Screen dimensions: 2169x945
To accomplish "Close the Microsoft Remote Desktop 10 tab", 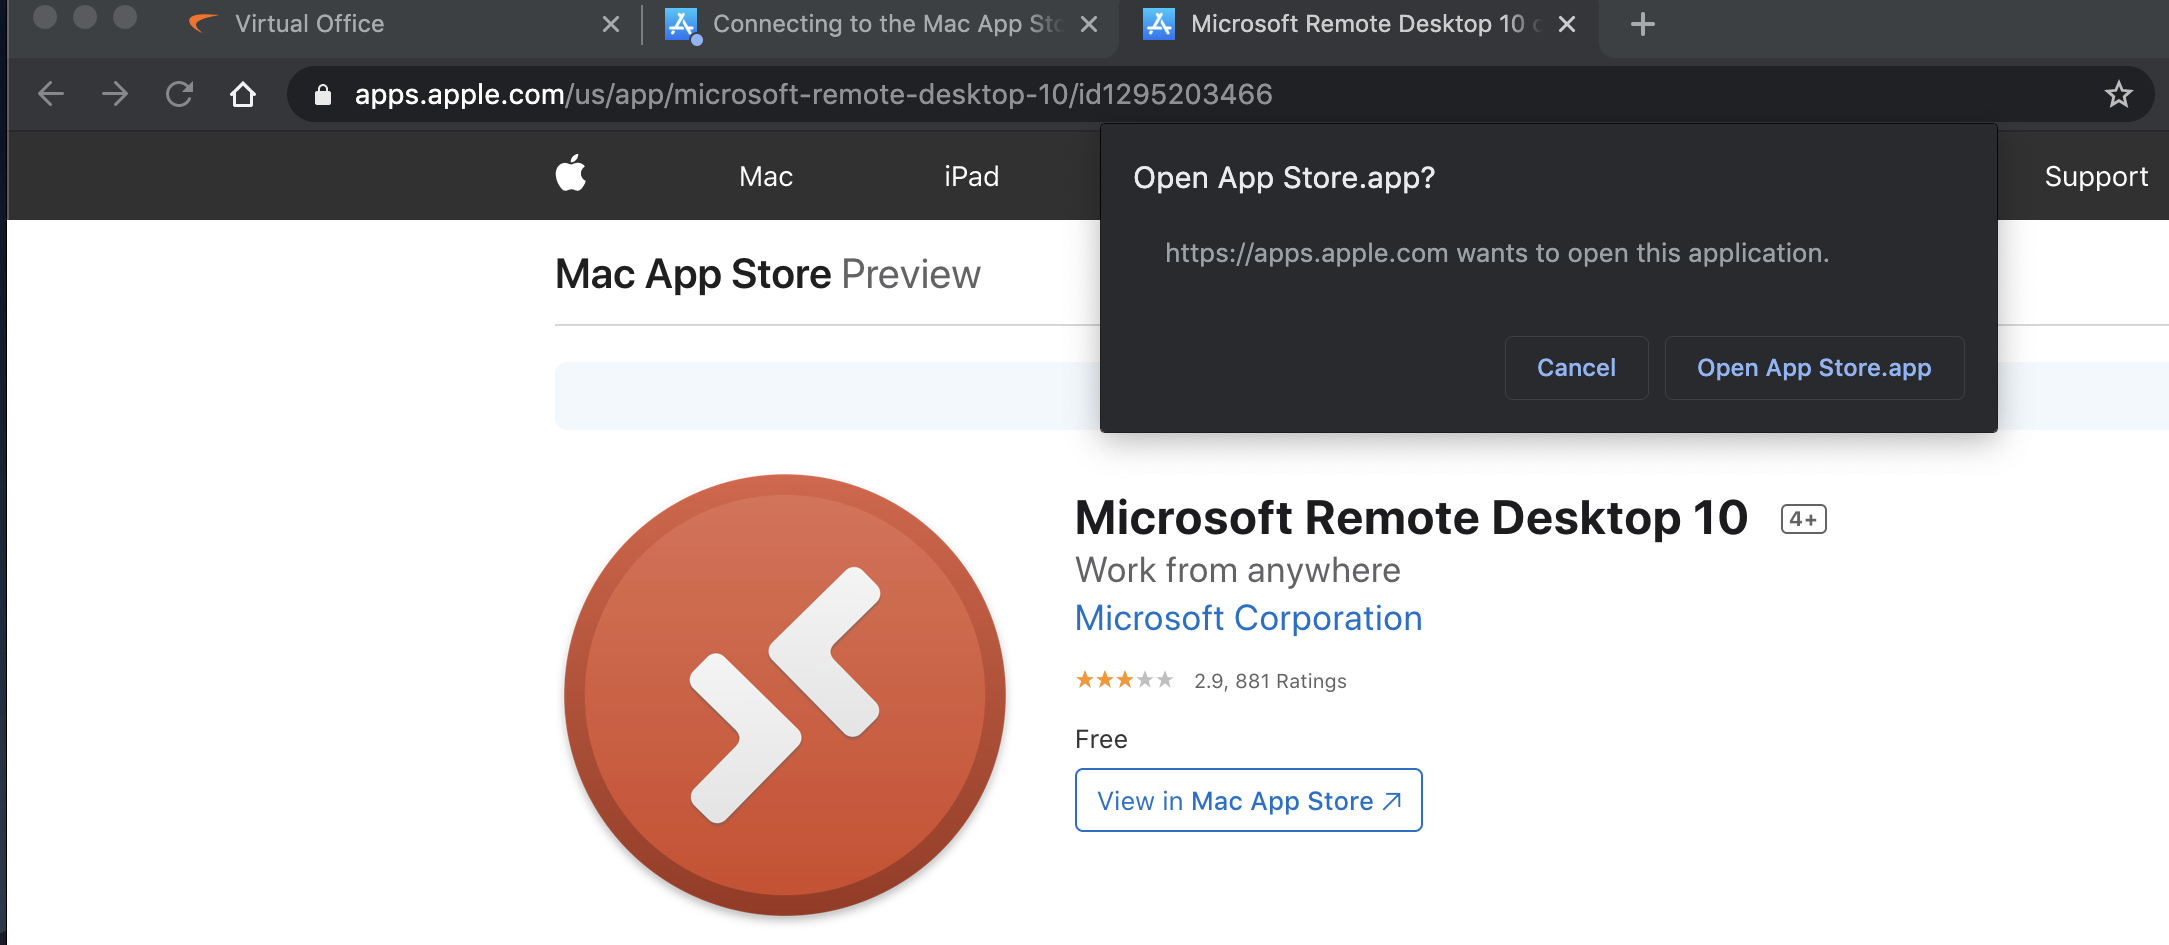I will click(x=1567, y=24).
